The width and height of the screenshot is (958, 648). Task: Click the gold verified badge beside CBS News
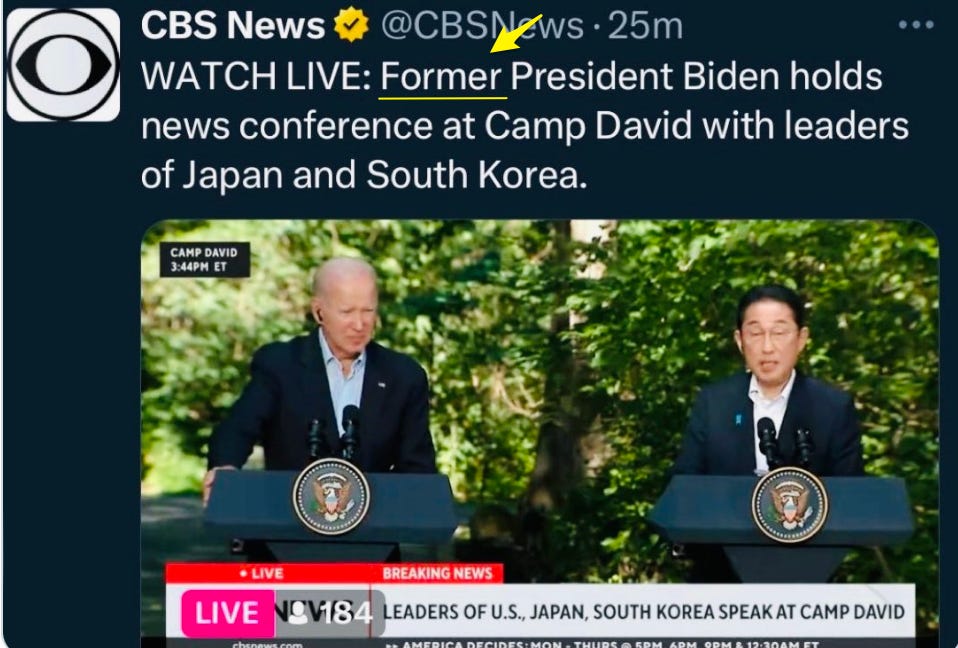351,25
